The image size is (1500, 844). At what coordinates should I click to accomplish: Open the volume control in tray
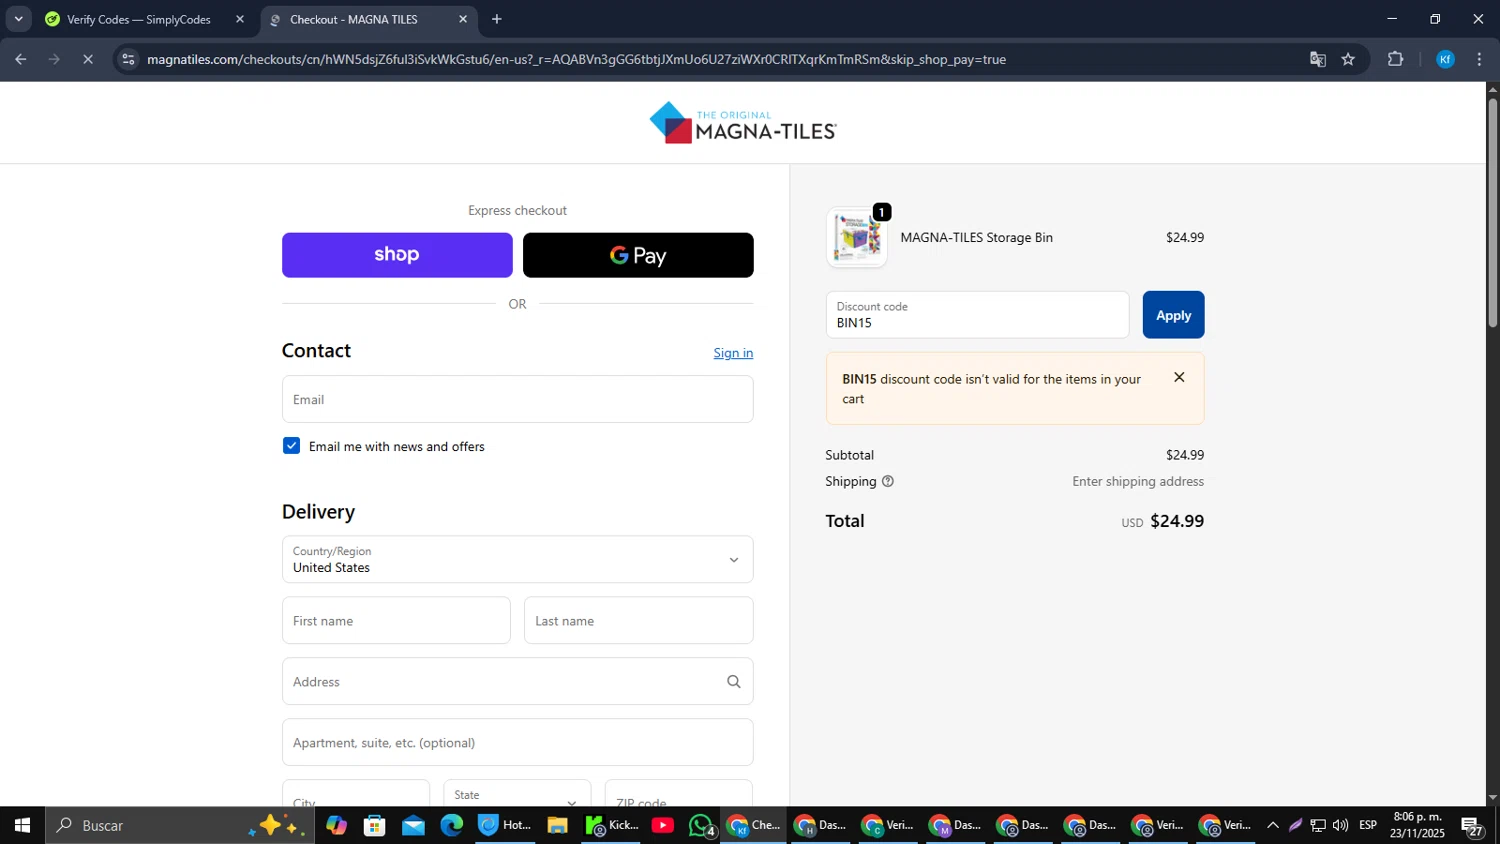(x=1340, y=825)
